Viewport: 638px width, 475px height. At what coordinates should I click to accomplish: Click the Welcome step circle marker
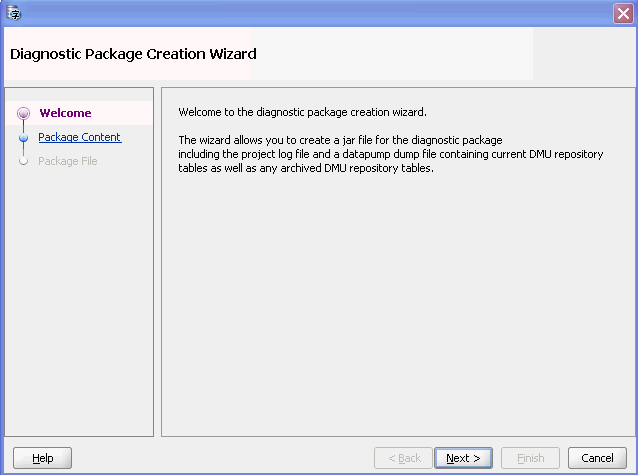[x=24, y=113]
